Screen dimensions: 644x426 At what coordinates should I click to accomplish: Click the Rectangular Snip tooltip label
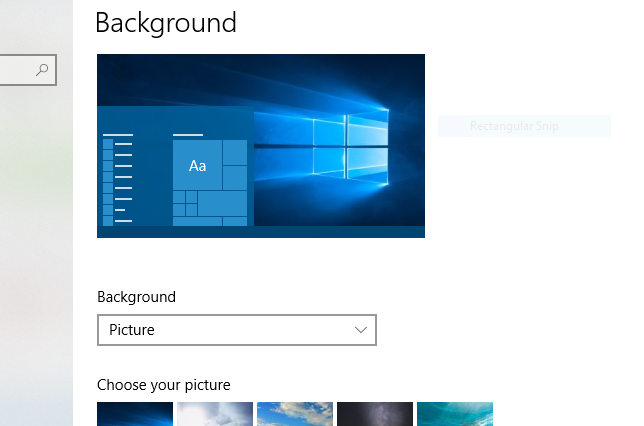tap(514, 126)
